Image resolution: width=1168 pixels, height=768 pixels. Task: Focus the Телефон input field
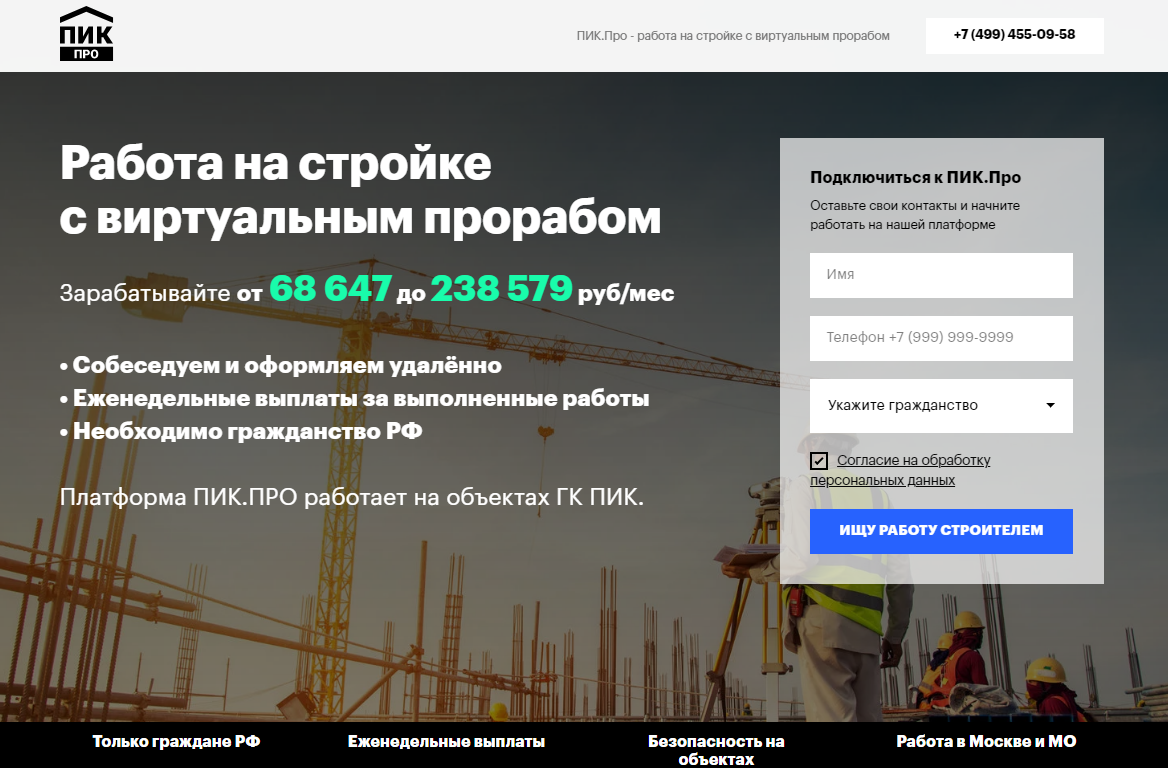pyautogui.click(x=941, y=338)
